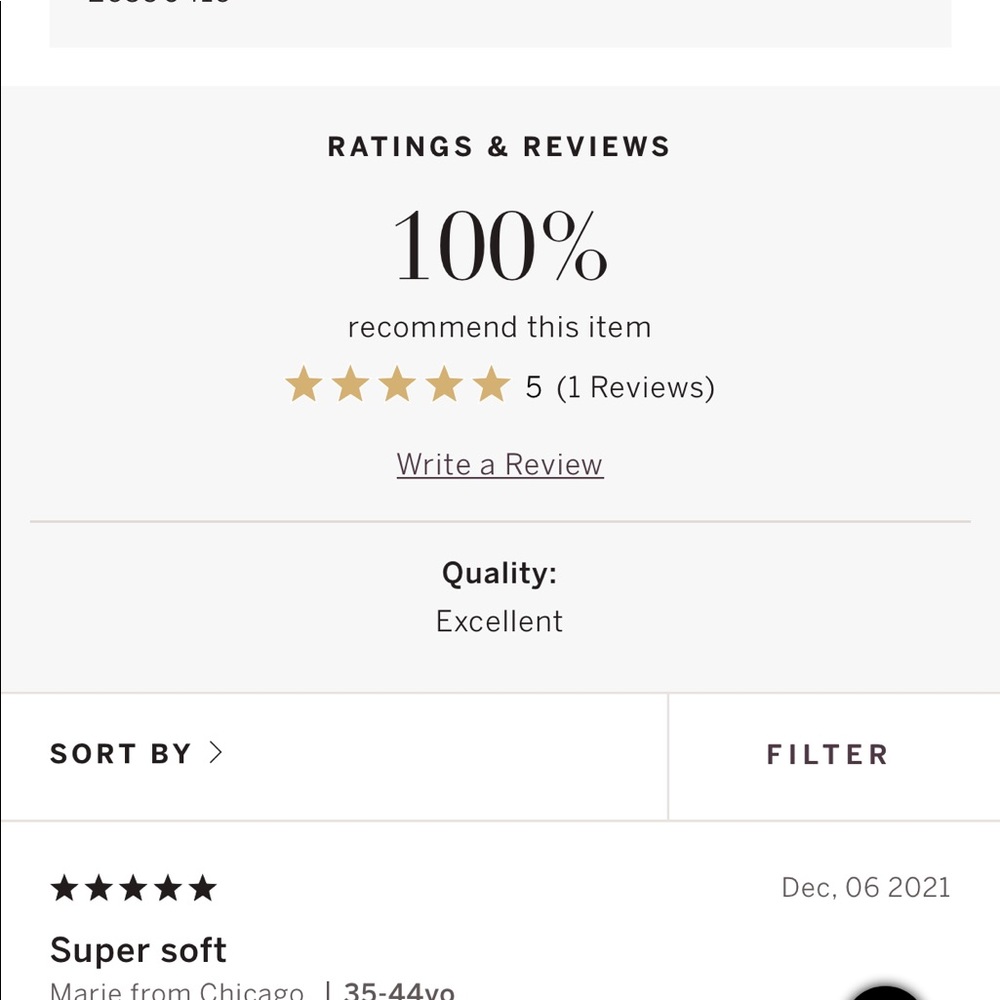Click the first gold rating star

coord(304,384)
